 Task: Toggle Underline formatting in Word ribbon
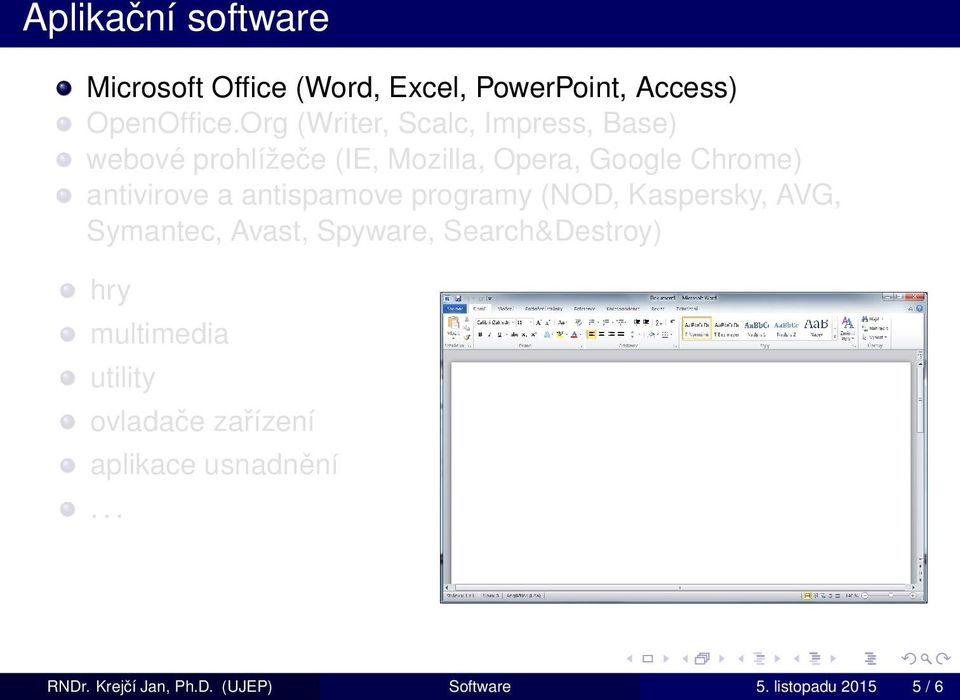(x=500, y=334)
